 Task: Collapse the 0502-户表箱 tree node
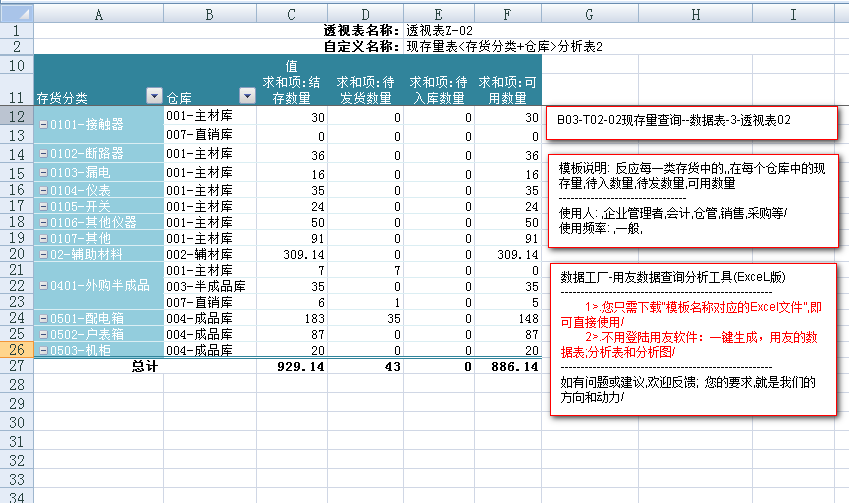[x=43, y=334]
